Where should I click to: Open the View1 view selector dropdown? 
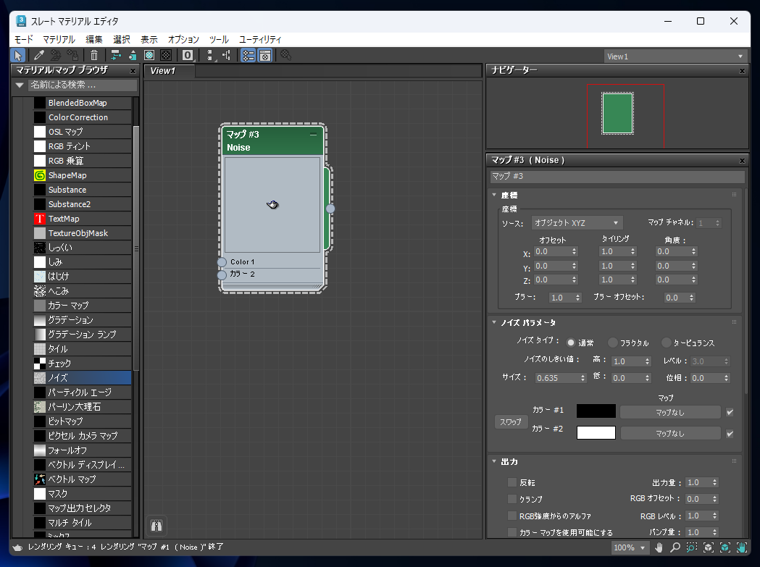pyautogui.click(x=674, y=56)
